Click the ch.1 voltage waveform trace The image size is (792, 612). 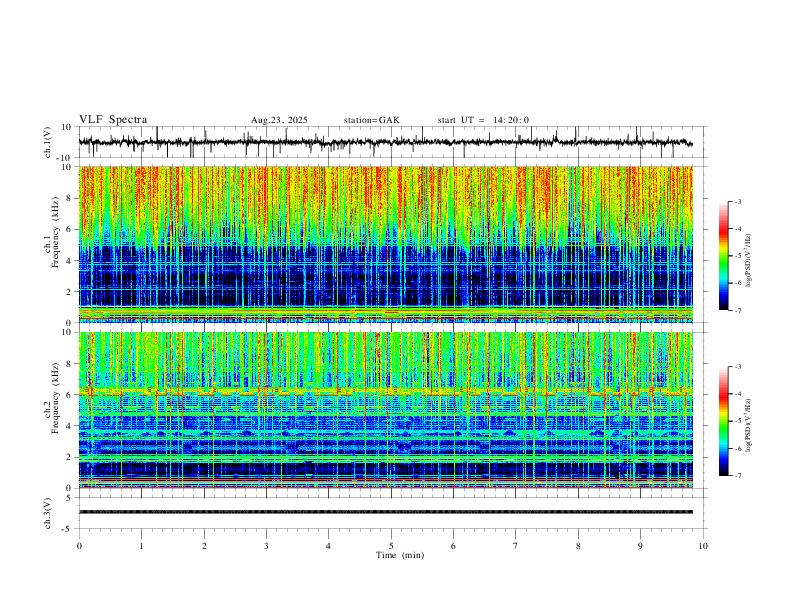click(385, 142)
